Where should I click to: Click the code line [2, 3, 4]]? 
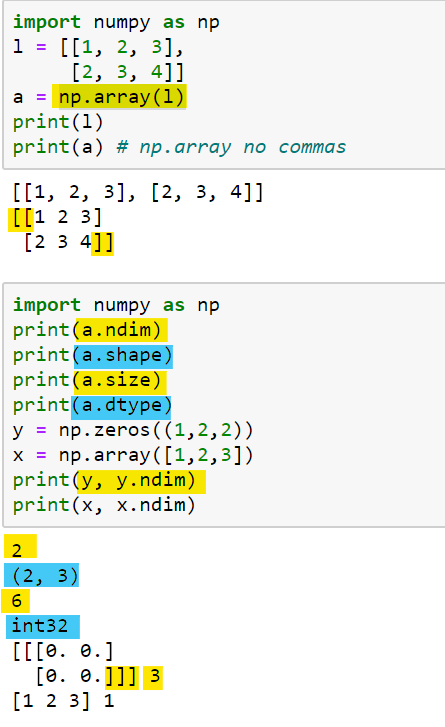pos(128,72)
